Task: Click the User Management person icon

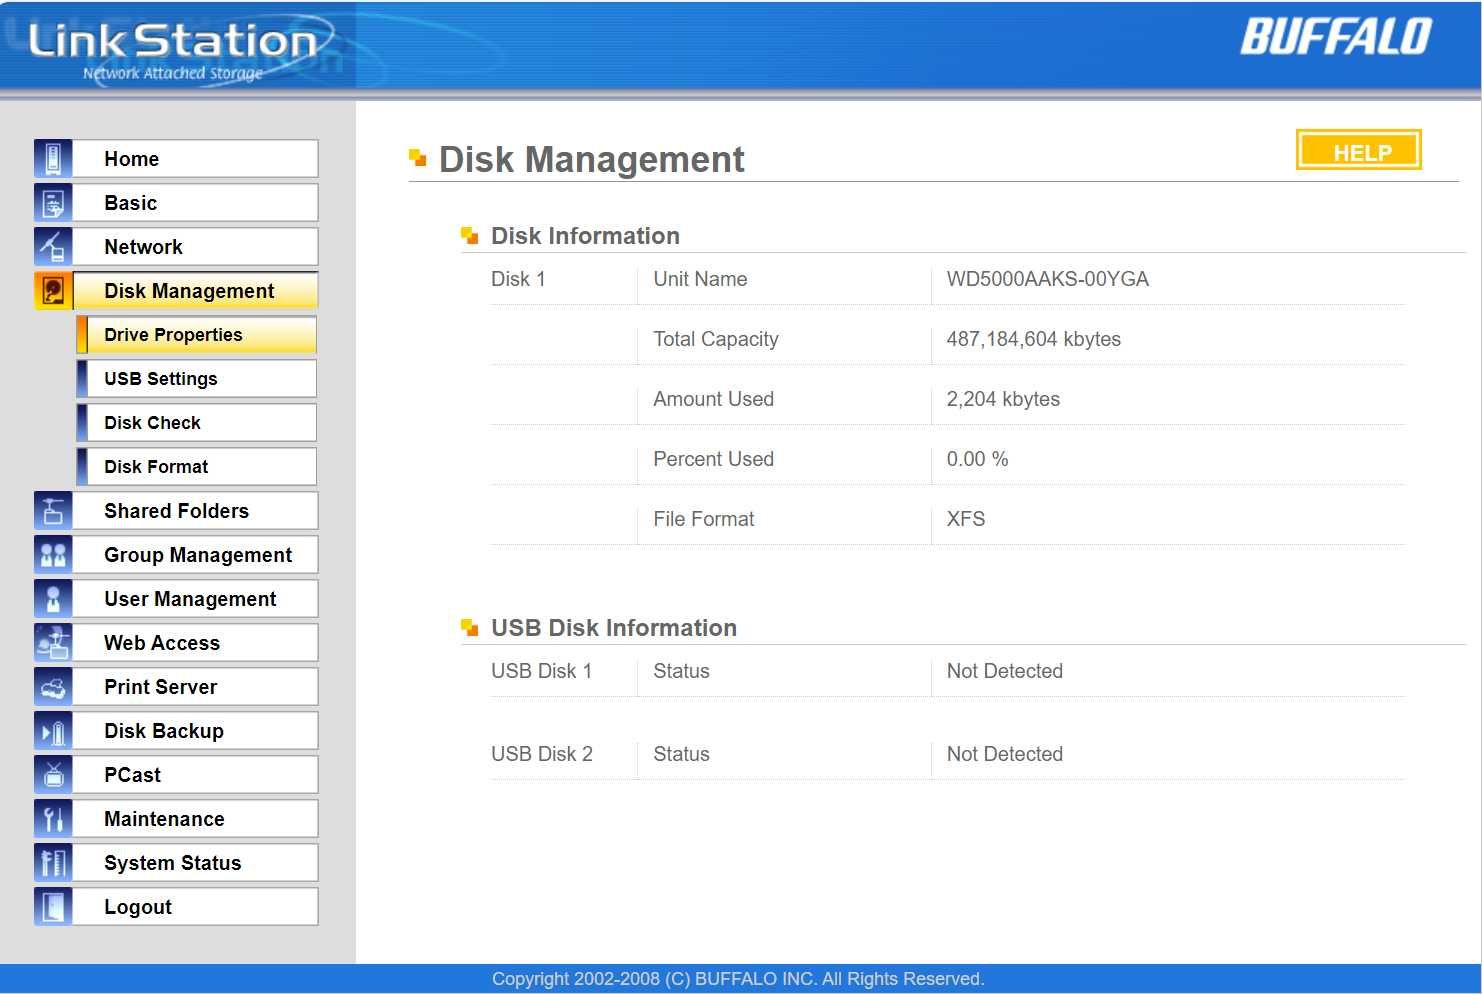Action: pyautogui.click(x=53, y=599)
